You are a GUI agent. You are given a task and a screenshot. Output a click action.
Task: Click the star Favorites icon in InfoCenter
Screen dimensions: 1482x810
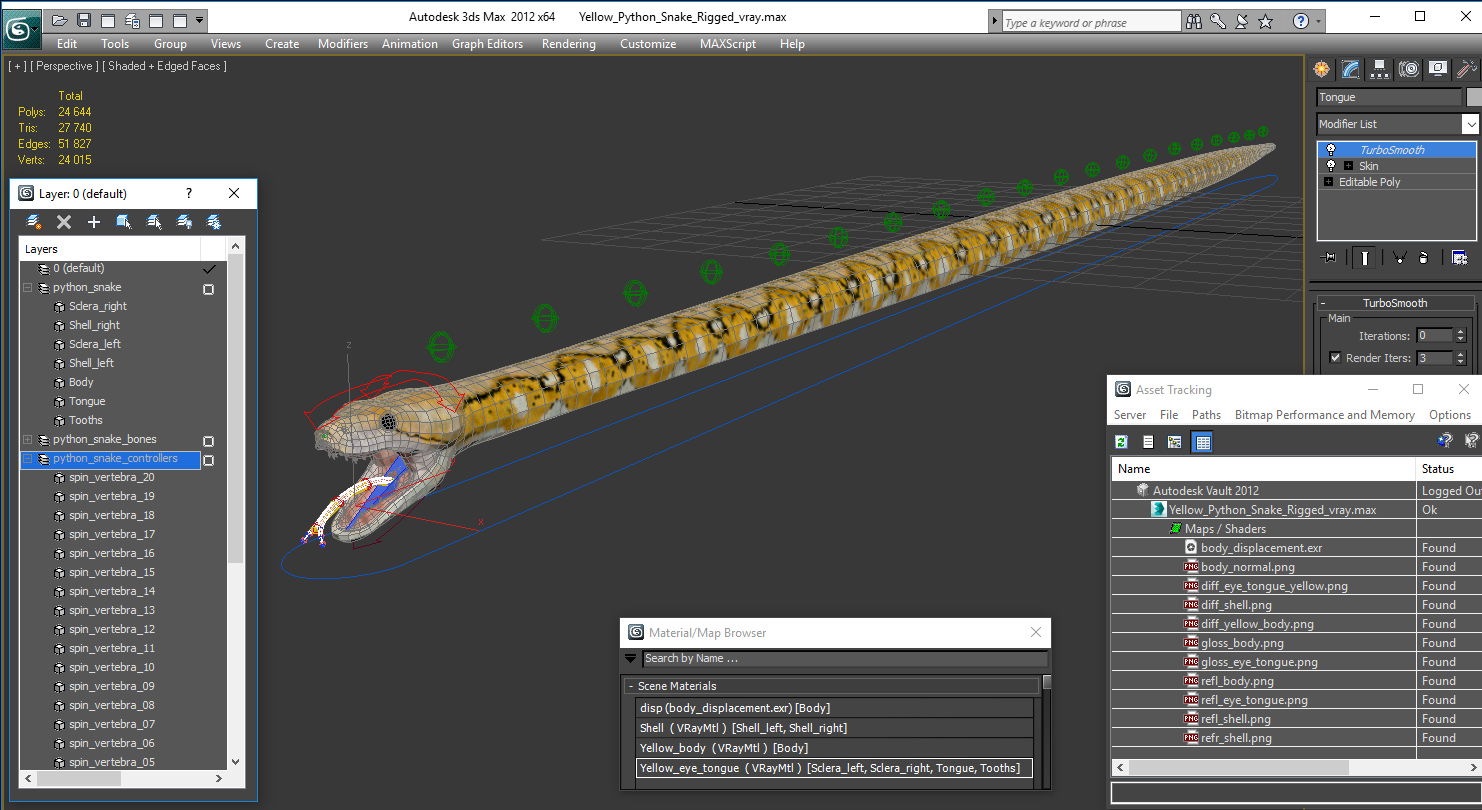pyautogui.click(x=1266, y=21)
